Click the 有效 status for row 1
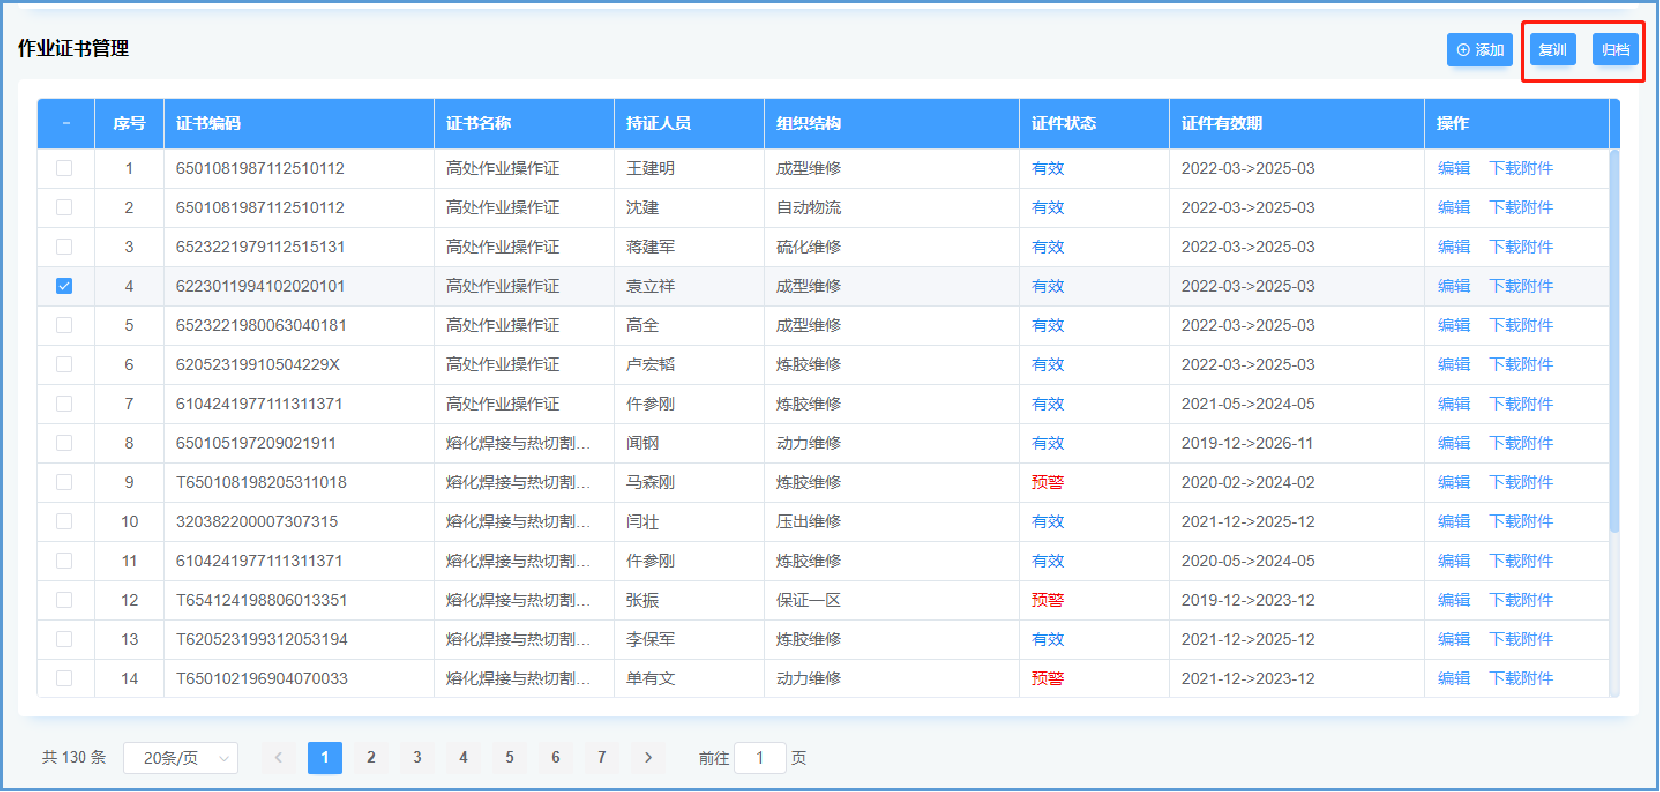This screenshot has height=792, width=1660. click(x=1048, y=168)
